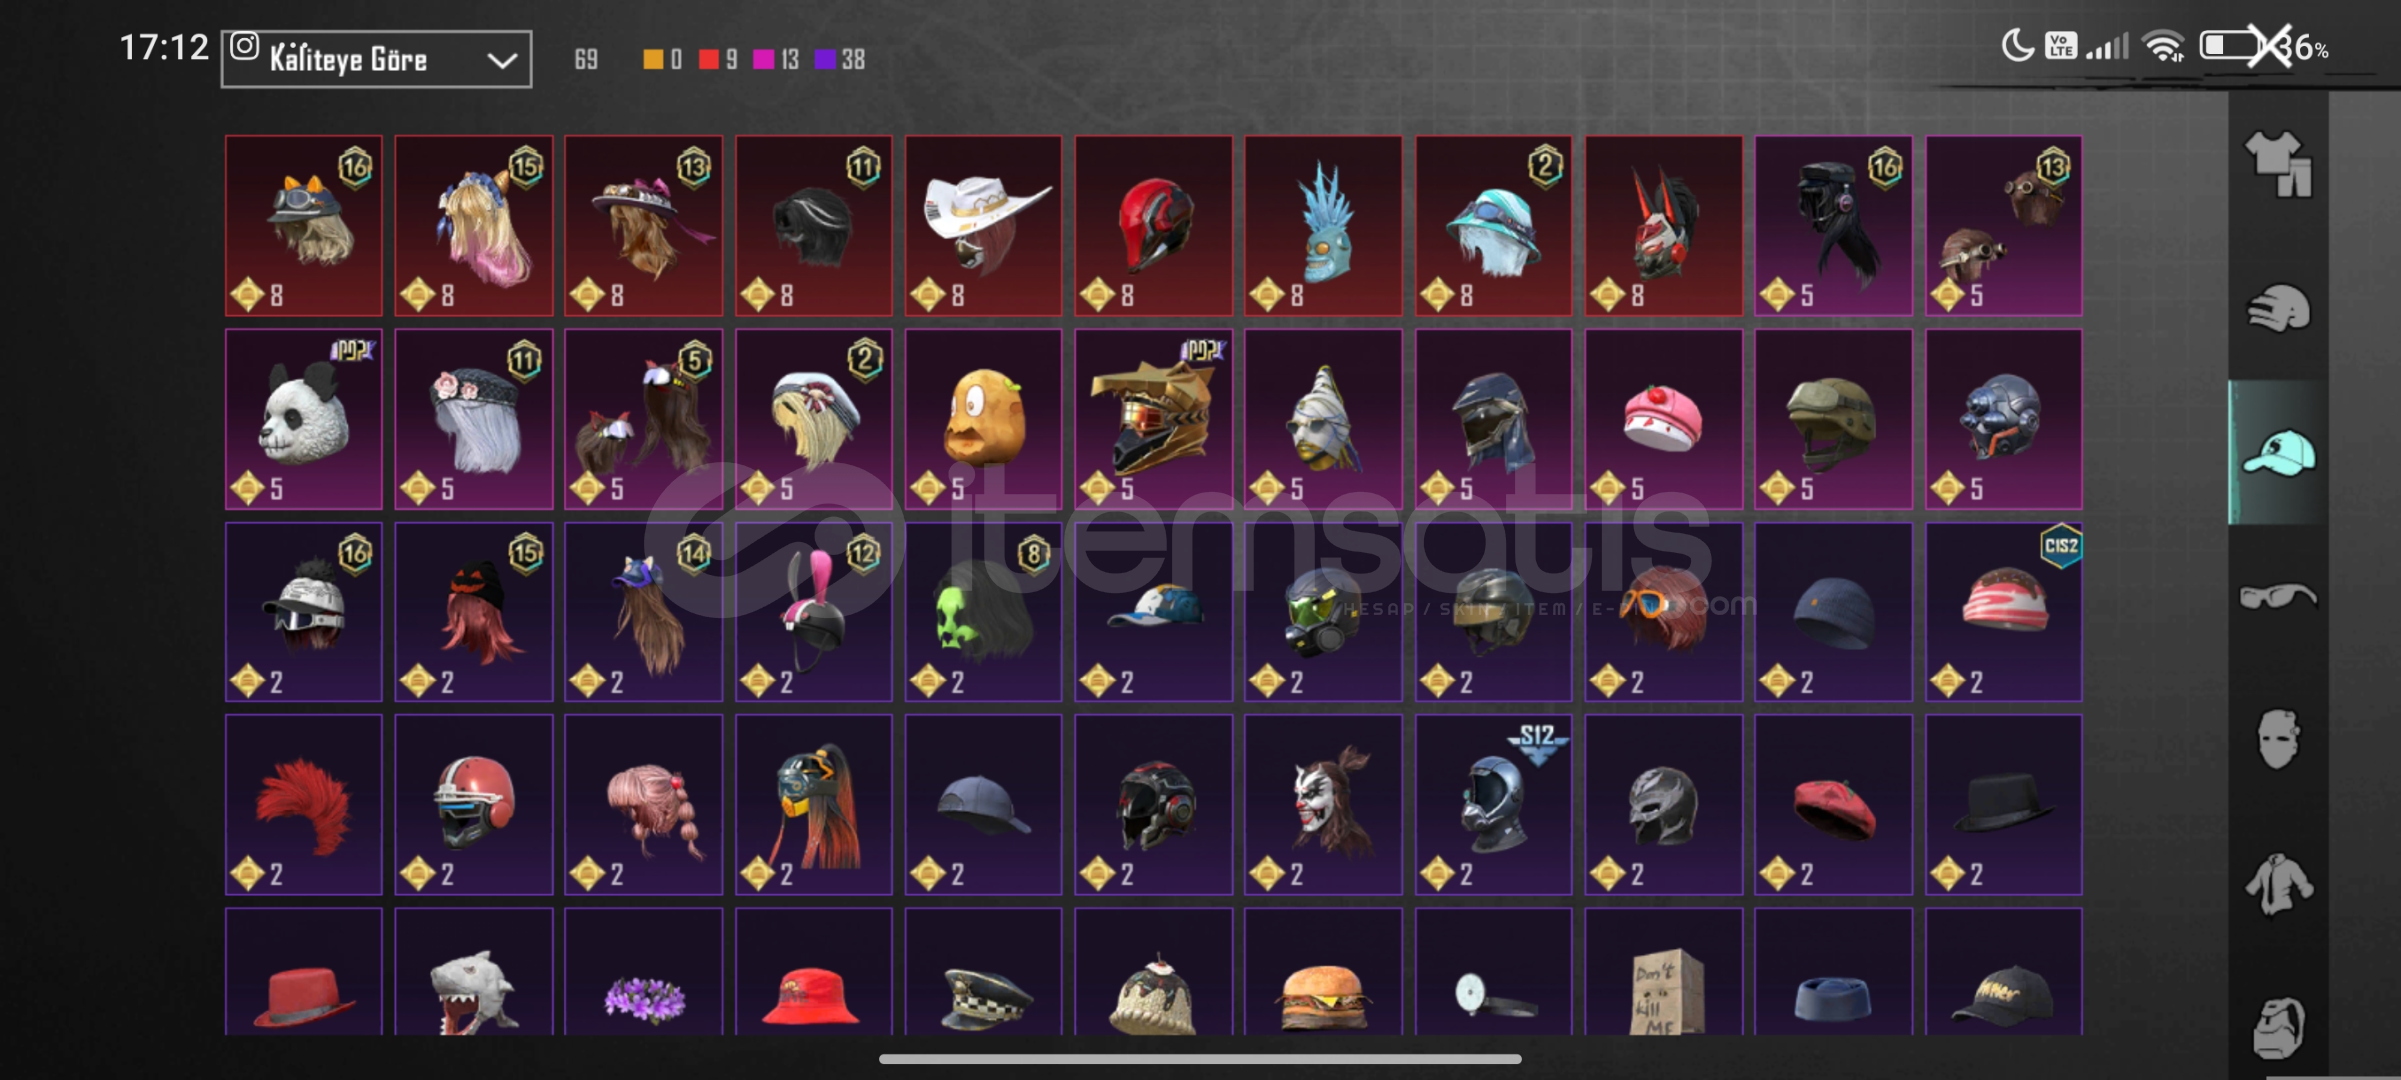
Task: Open the backpack category icon at the bottom of the sidebar
Action: pos(2278,1027)
